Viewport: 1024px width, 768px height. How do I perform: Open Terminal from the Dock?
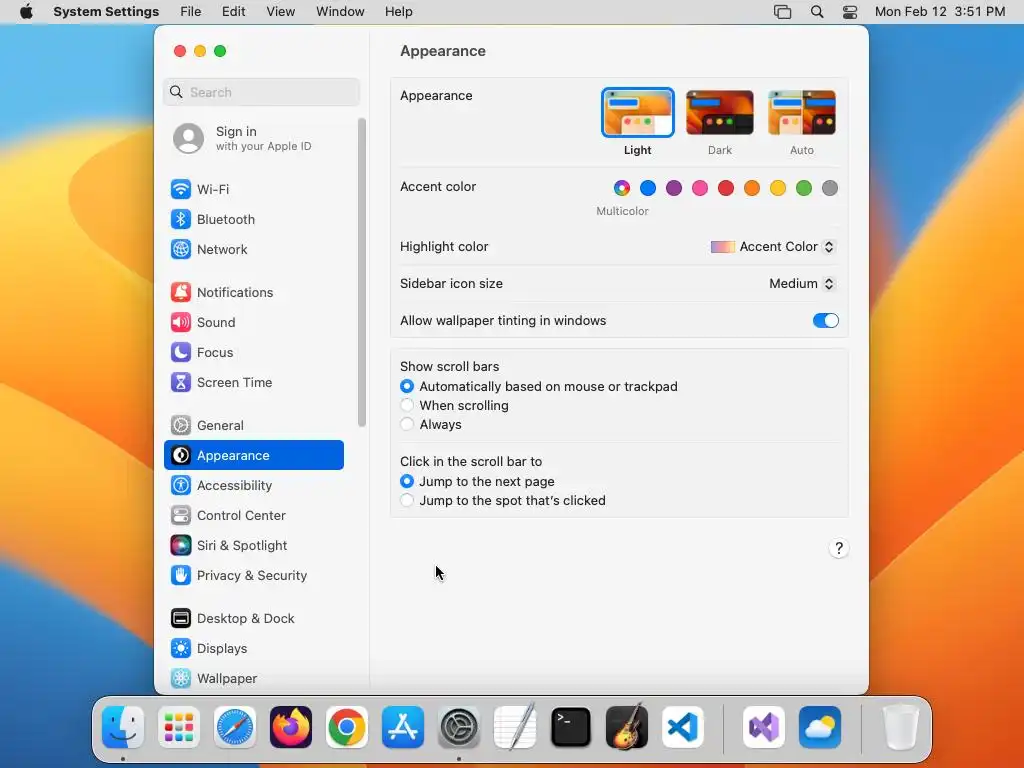(x=571, y=727)
